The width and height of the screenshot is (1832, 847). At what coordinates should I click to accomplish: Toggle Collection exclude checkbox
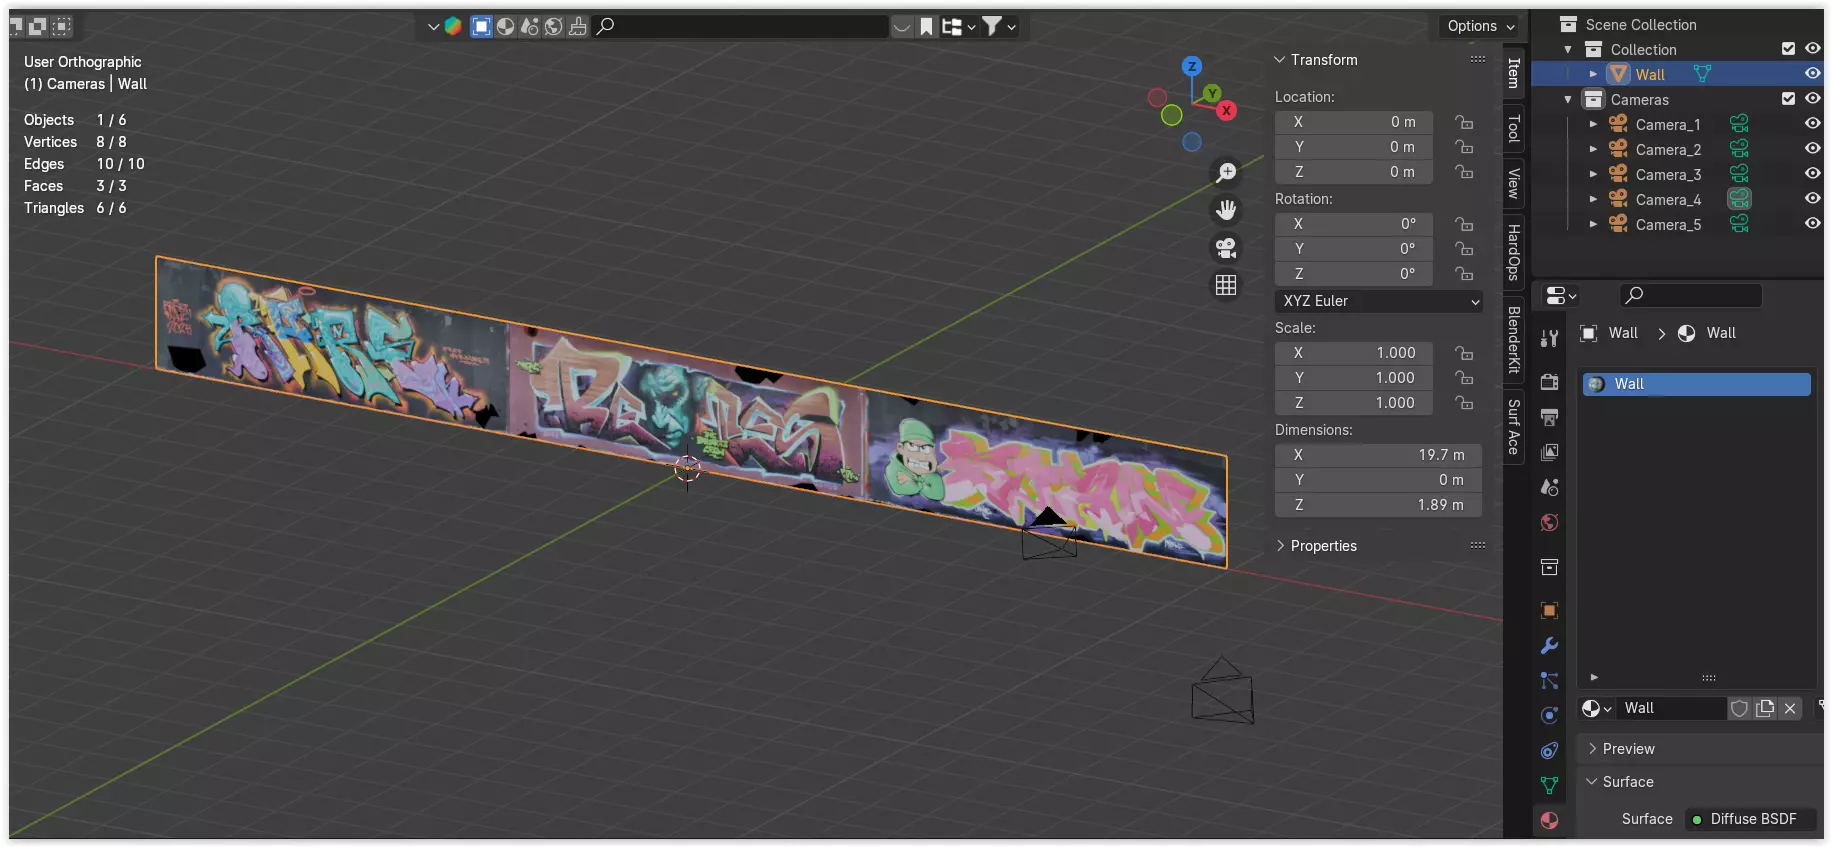(x=1788, y=49)
